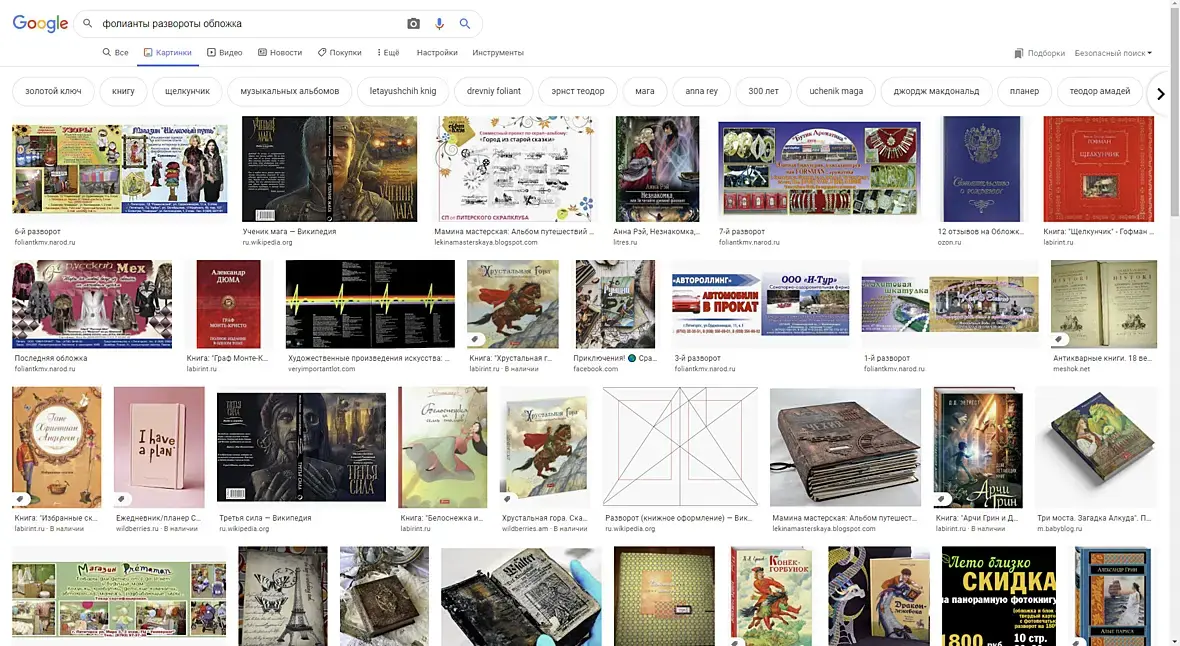The image size is (1180, 646).
Task: Open the Google logo homepage
Action: (40, 23)
